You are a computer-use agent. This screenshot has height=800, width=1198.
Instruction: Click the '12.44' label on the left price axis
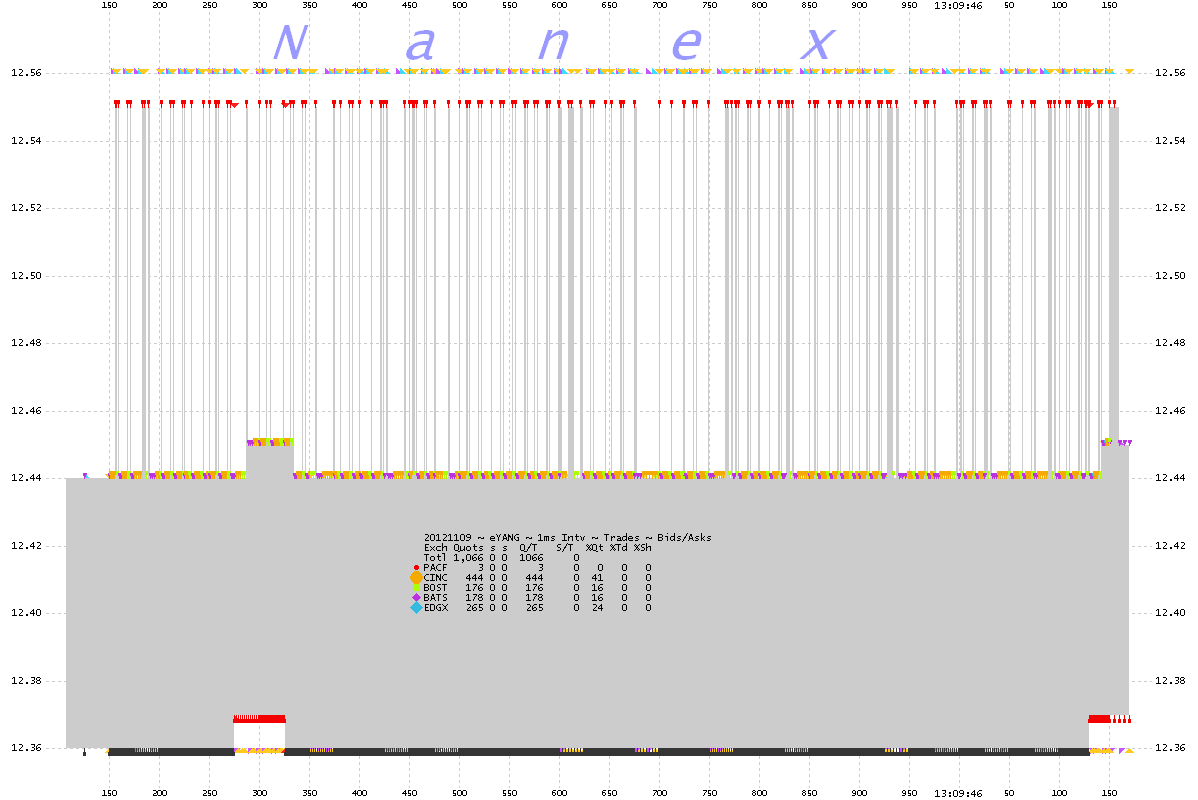tap(26, 478)
